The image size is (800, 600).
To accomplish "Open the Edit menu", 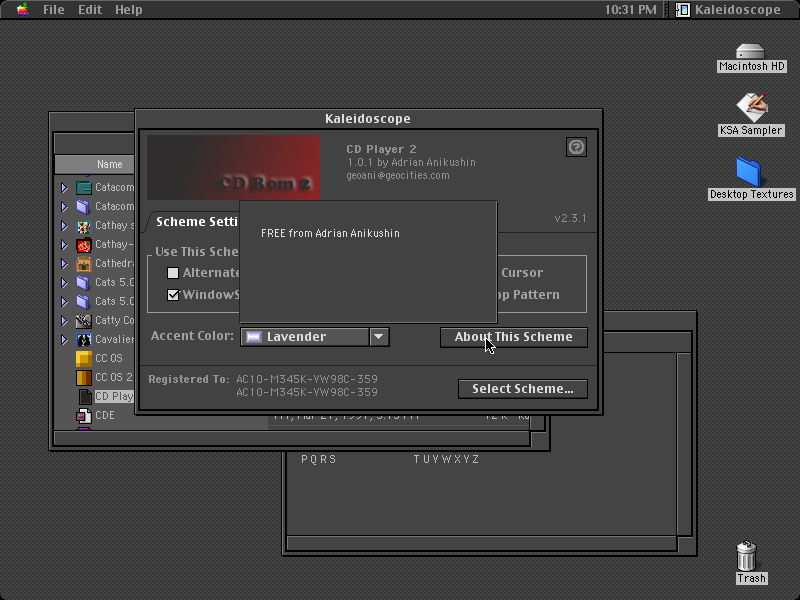I will point(90,10).
